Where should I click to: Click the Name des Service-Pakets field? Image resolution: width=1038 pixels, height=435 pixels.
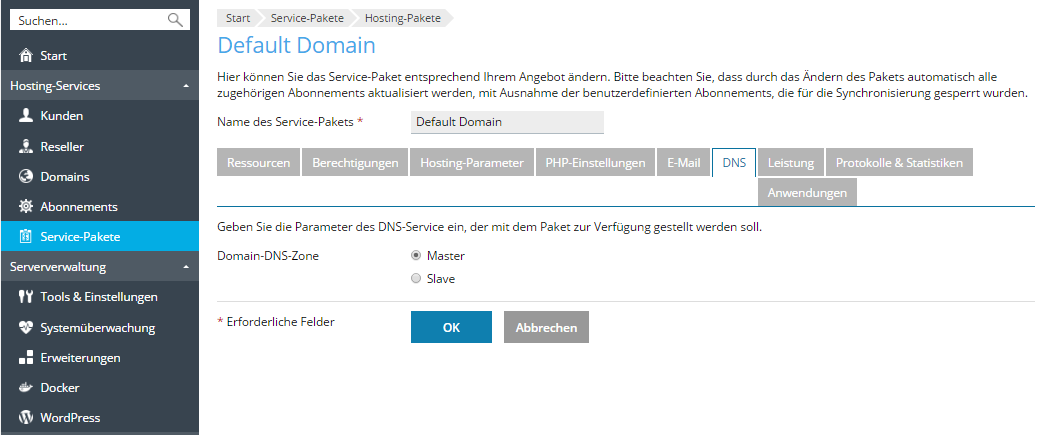(x=507, y=122)
